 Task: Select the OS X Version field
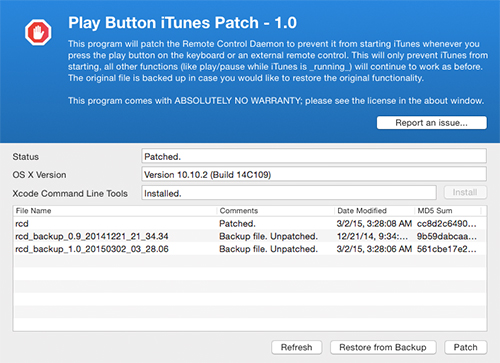314,174
